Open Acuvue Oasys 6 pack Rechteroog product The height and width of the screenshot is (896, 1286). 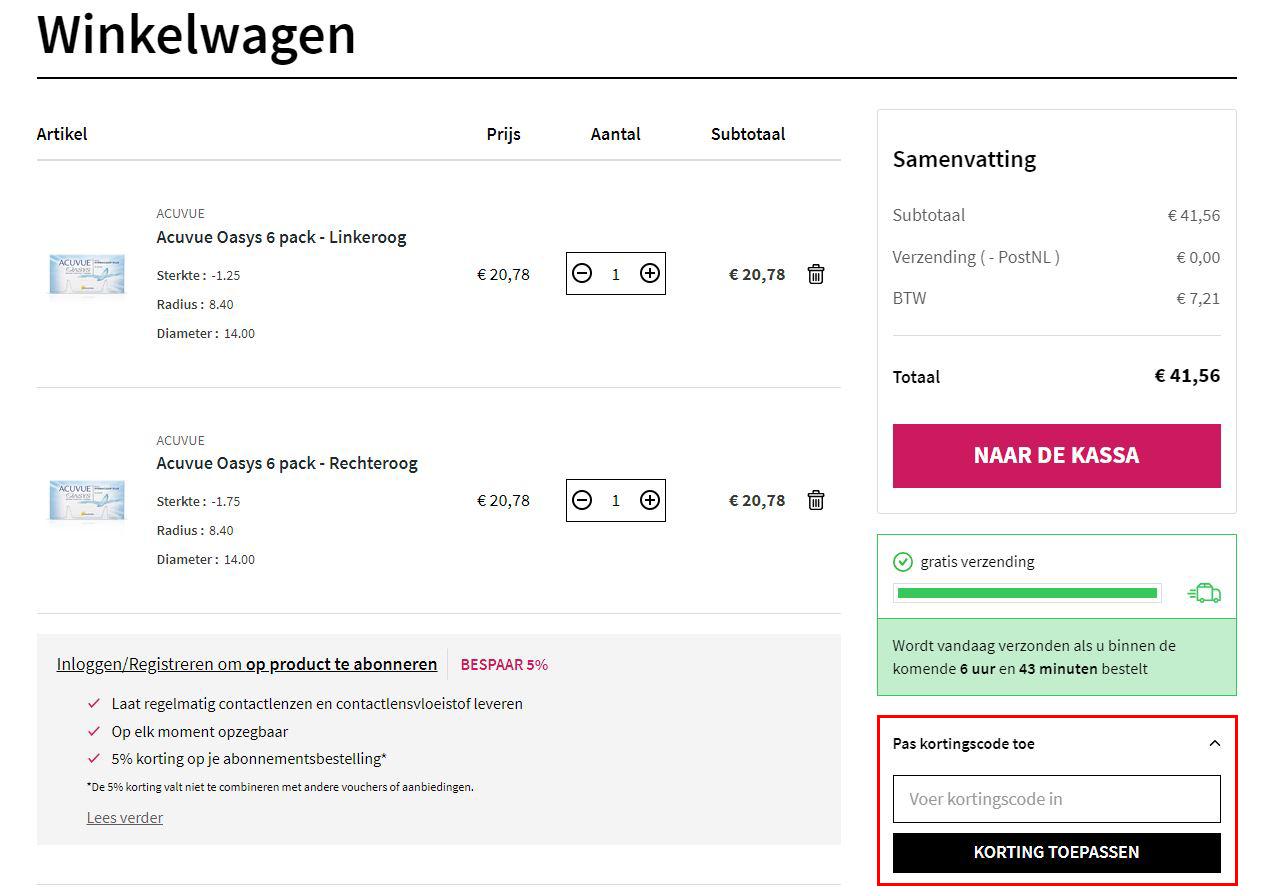287,463
